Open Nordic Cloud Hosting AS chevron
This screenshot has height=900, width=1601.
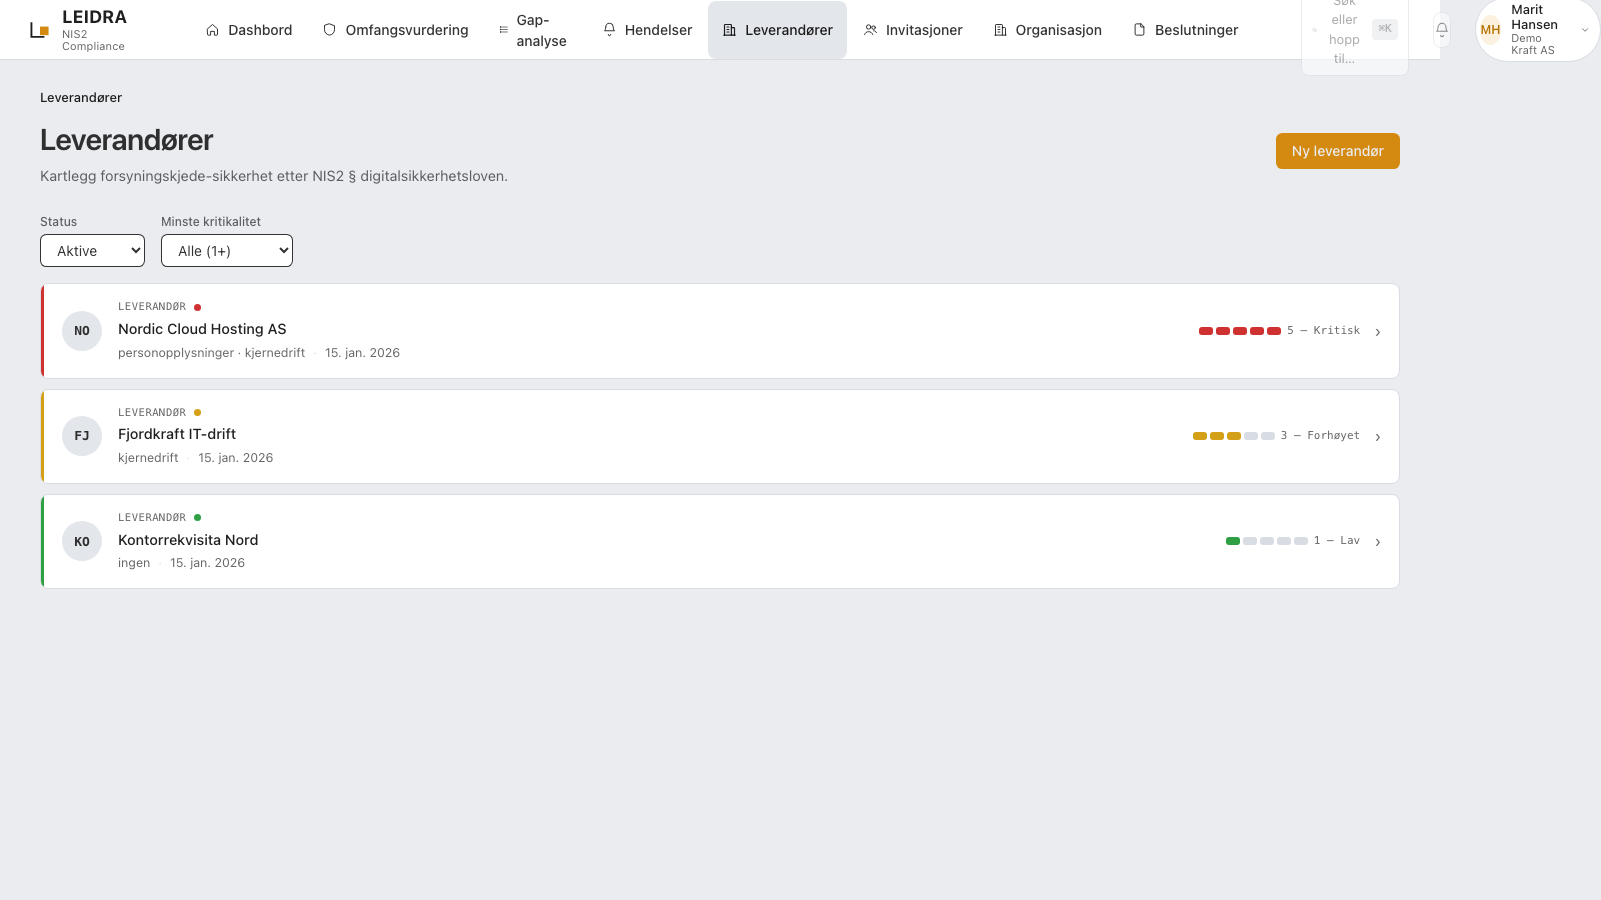pos(1378,332)
